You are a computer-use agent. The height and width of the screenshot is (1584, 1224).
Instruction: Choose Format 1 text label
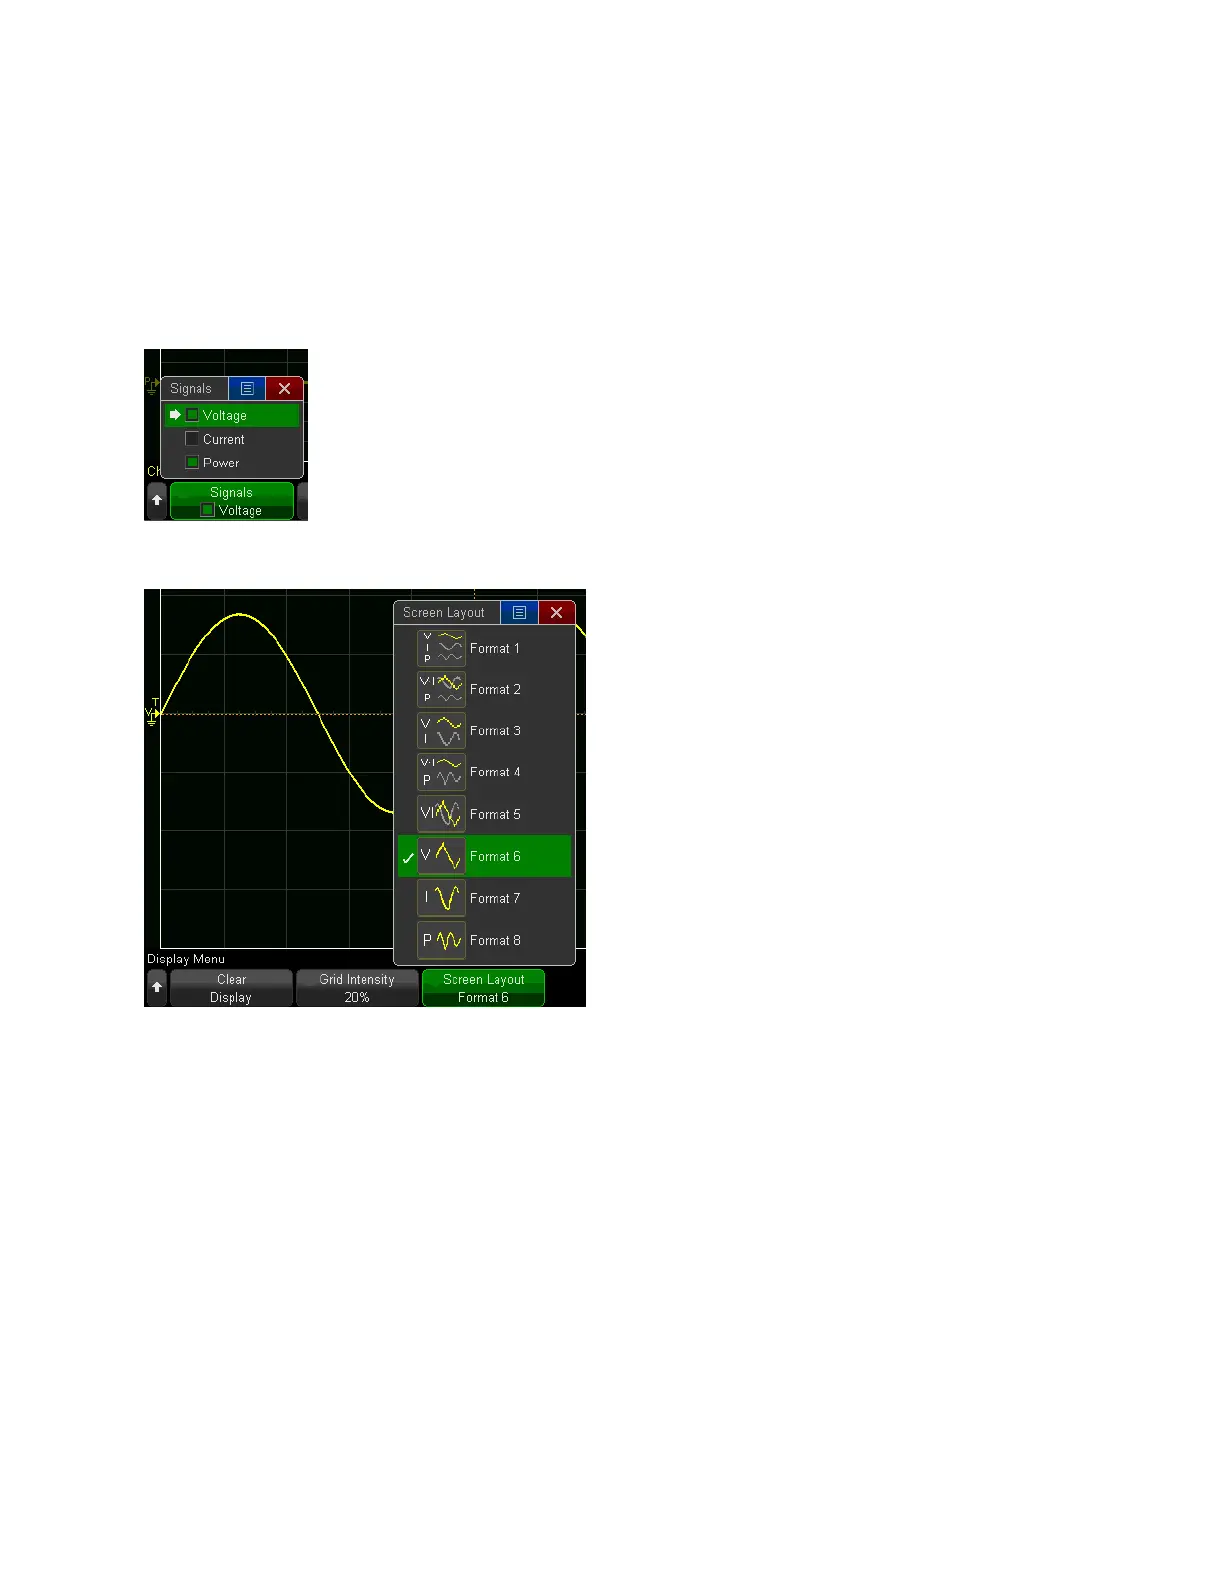point(495,649)
